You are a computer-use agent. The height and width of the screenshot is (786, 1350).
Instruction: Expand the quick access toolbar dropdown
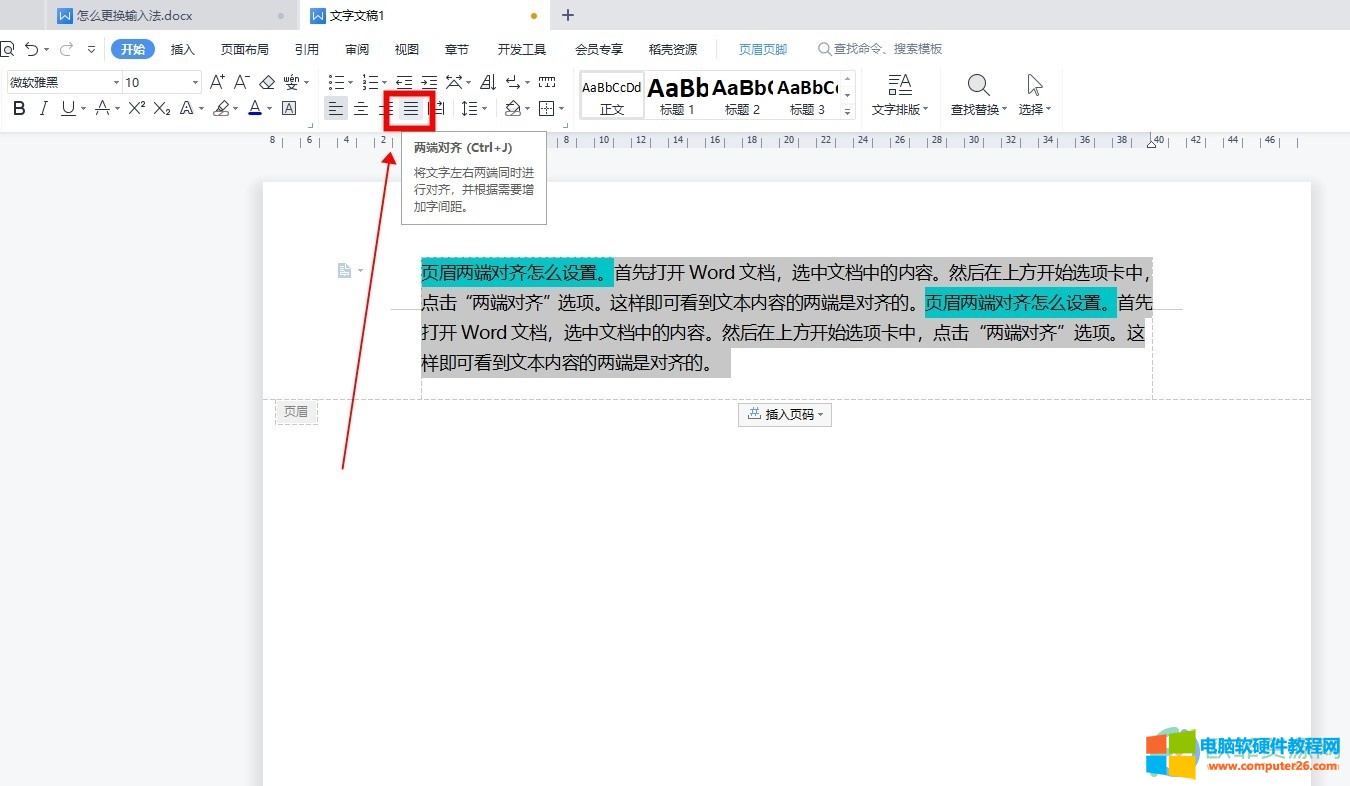[92, 49]
